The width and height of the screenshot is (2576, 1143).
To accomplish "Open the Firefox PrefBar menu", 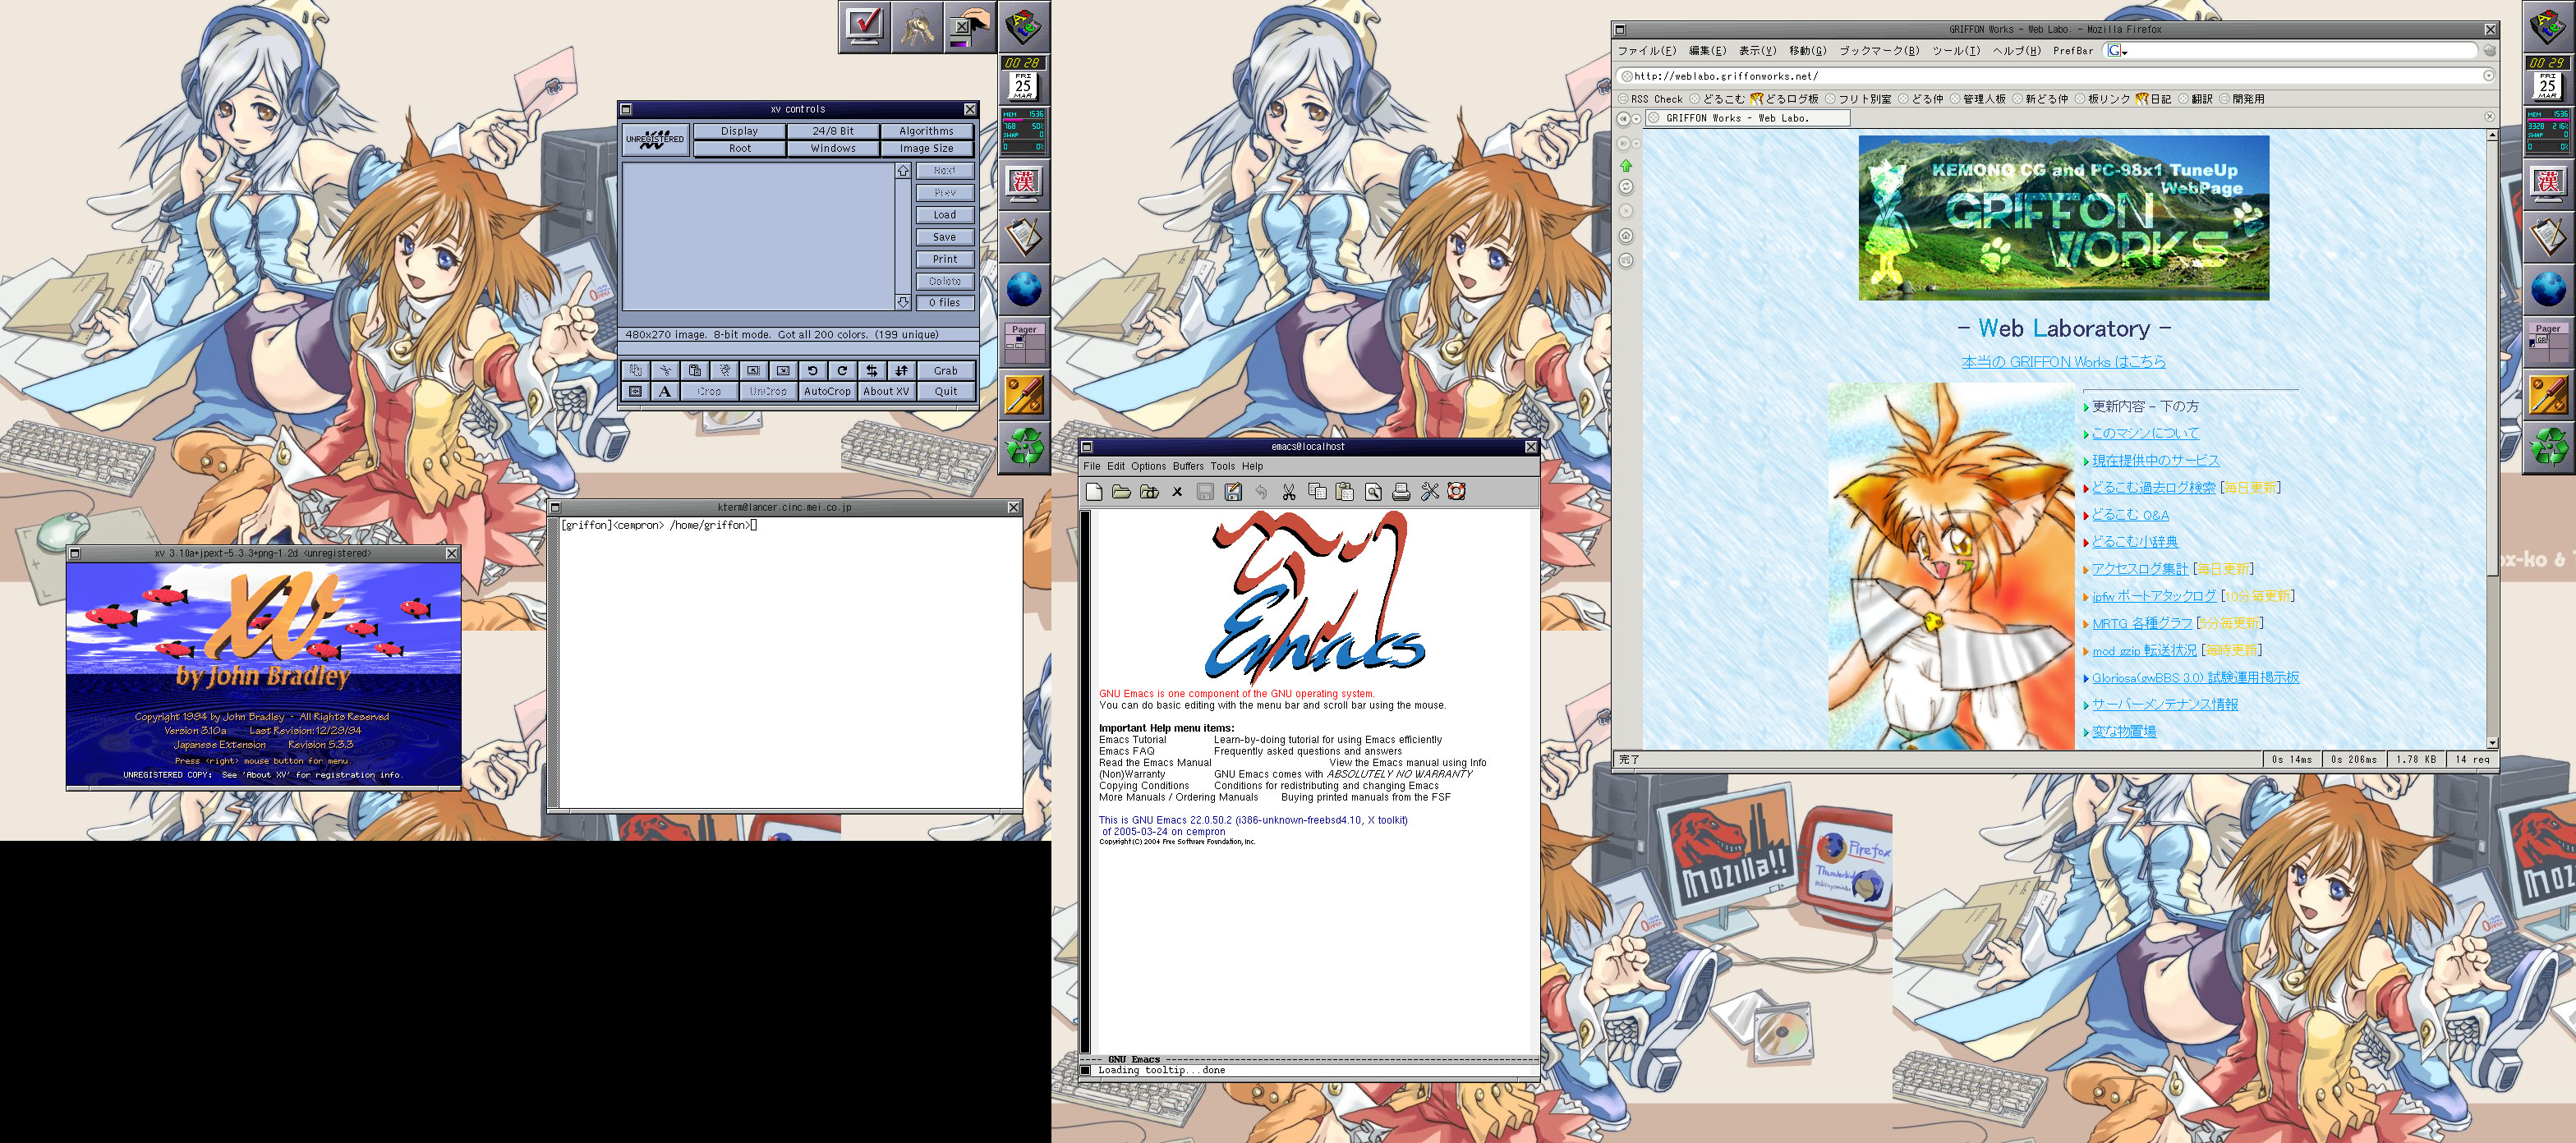I will point(2072,51).
